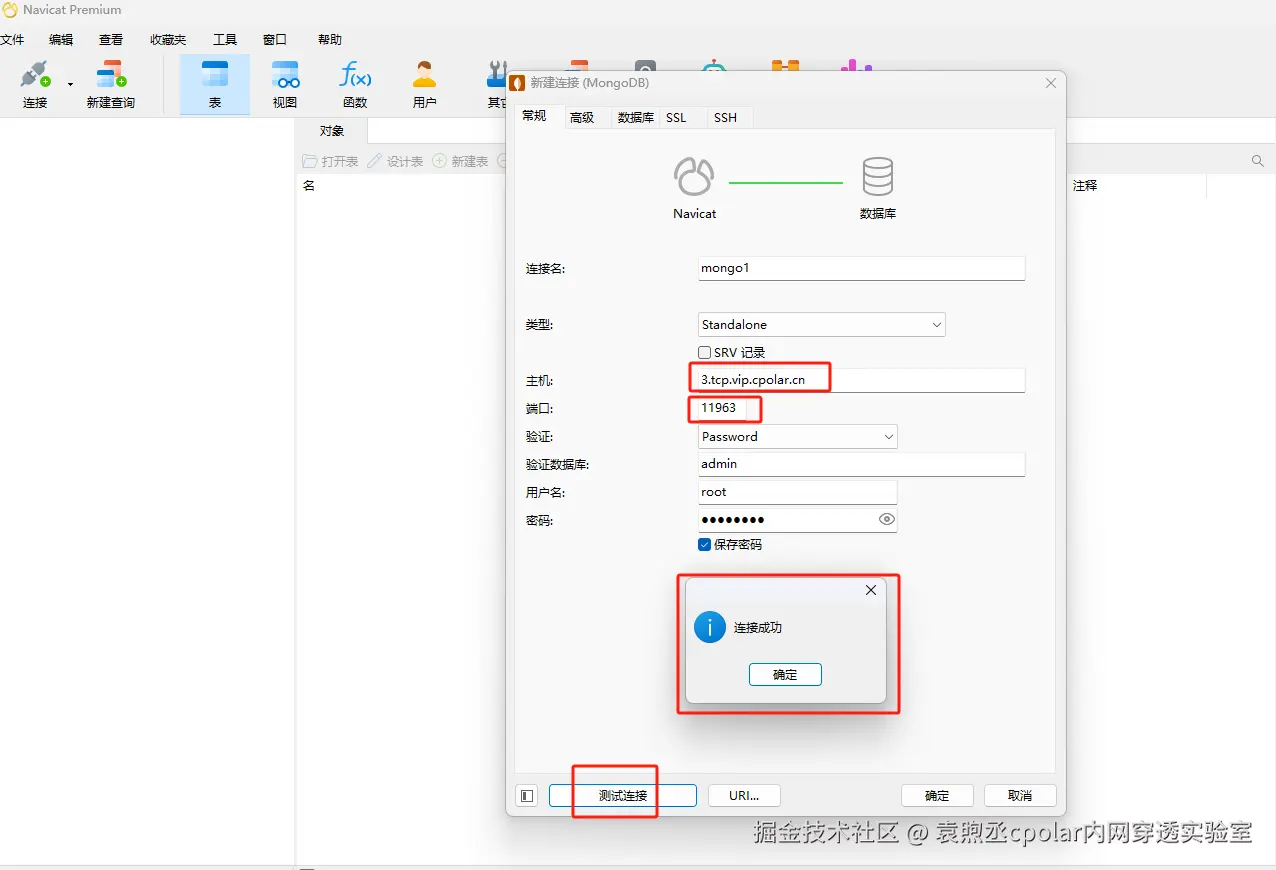Click the Navicat Premium title bar icon
This screenshot has width=1276, height=870.
(10, 10)
